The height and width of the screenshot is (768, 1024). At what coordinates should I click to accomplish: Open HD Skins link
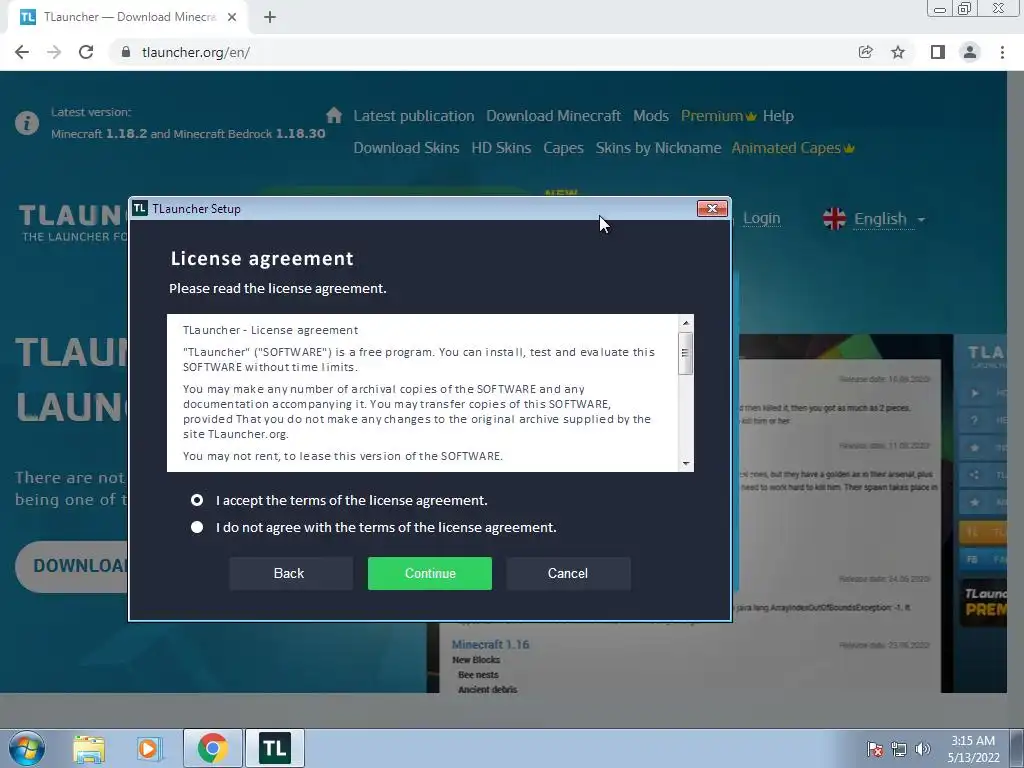[501, 148]
